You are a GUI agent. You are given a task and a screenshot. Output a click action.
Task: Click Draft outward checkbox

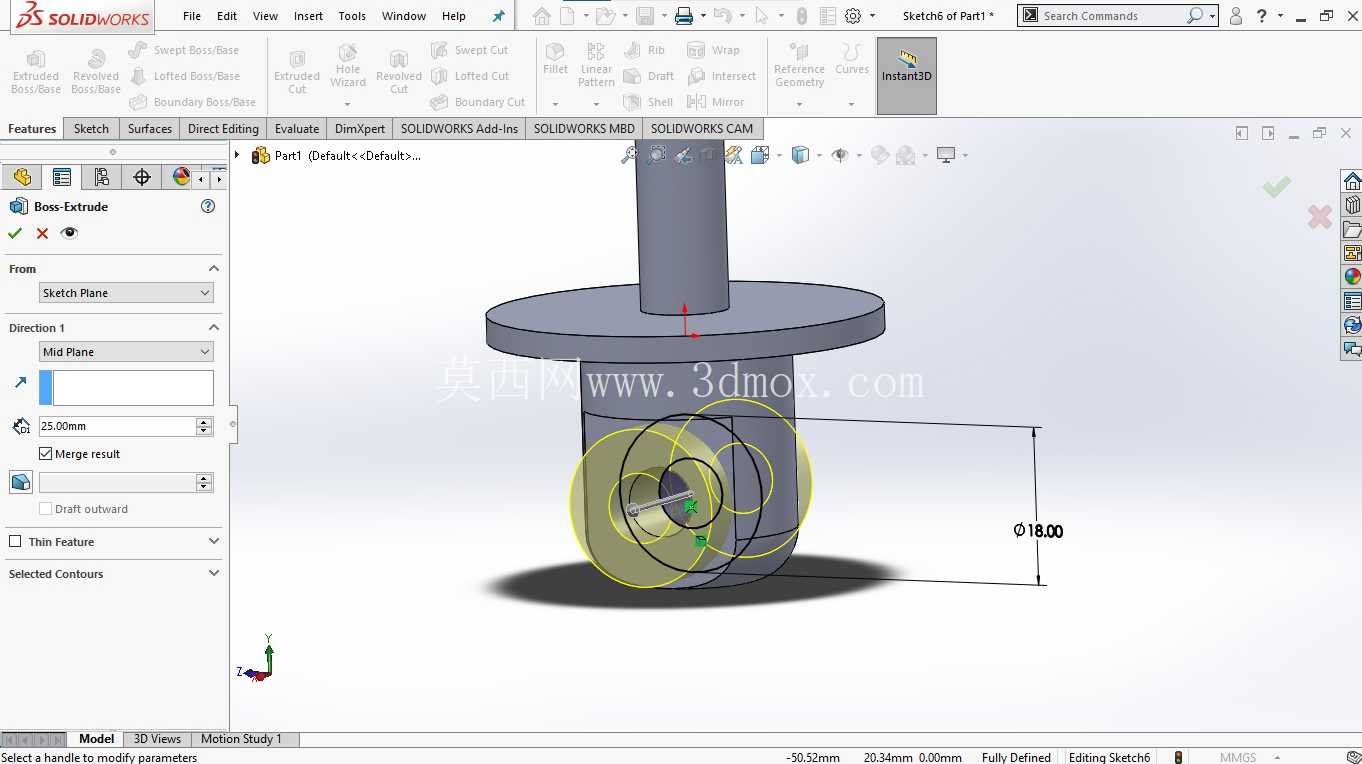click(x=45, y=509)
